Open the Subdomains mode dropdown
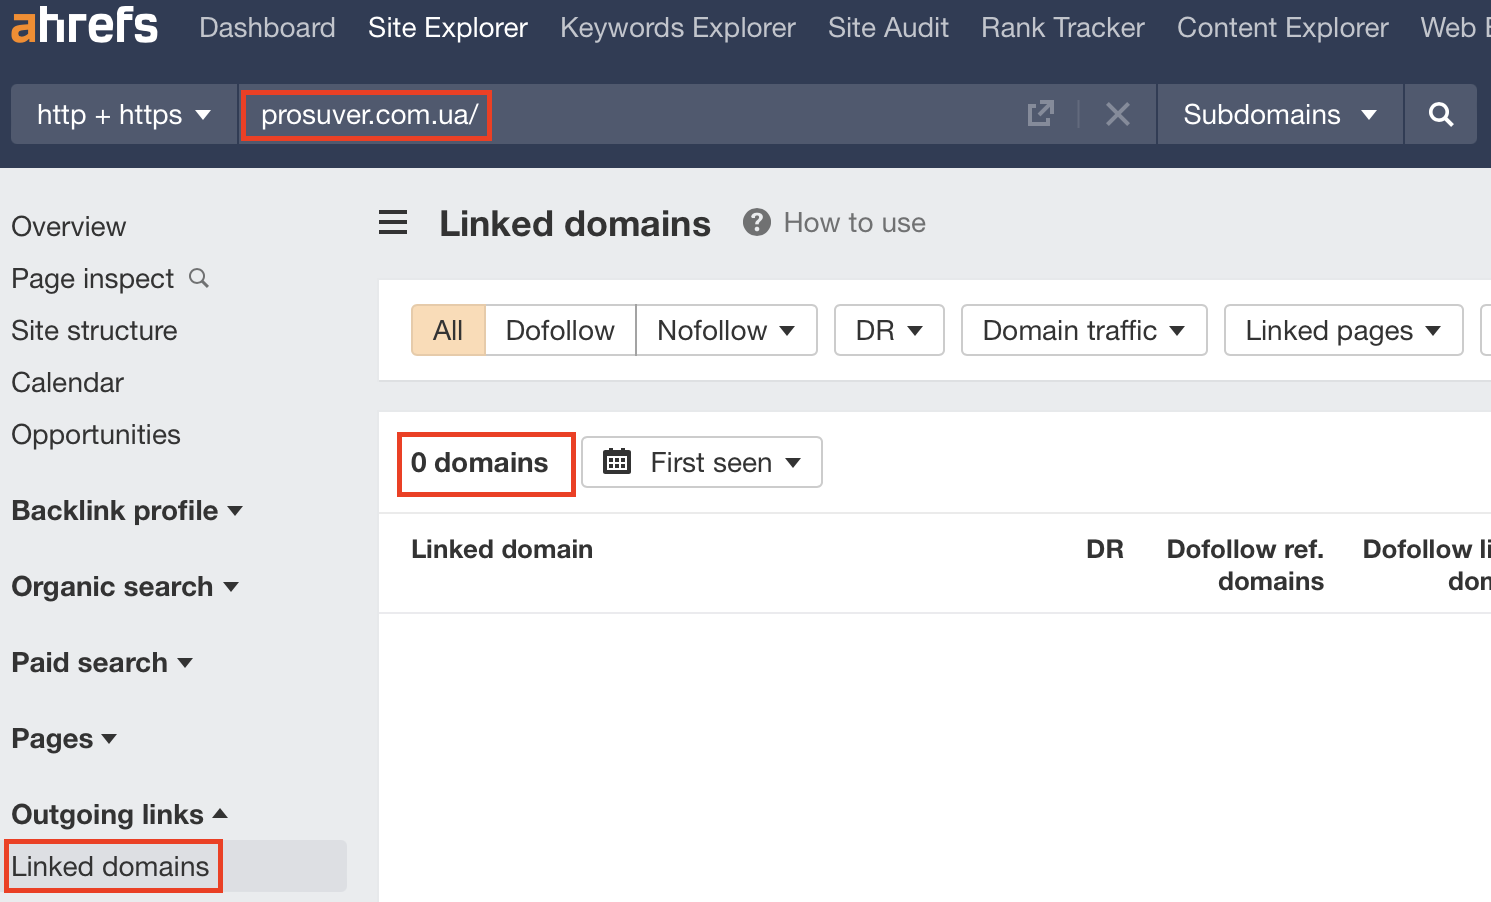 tap(1279, 115)
